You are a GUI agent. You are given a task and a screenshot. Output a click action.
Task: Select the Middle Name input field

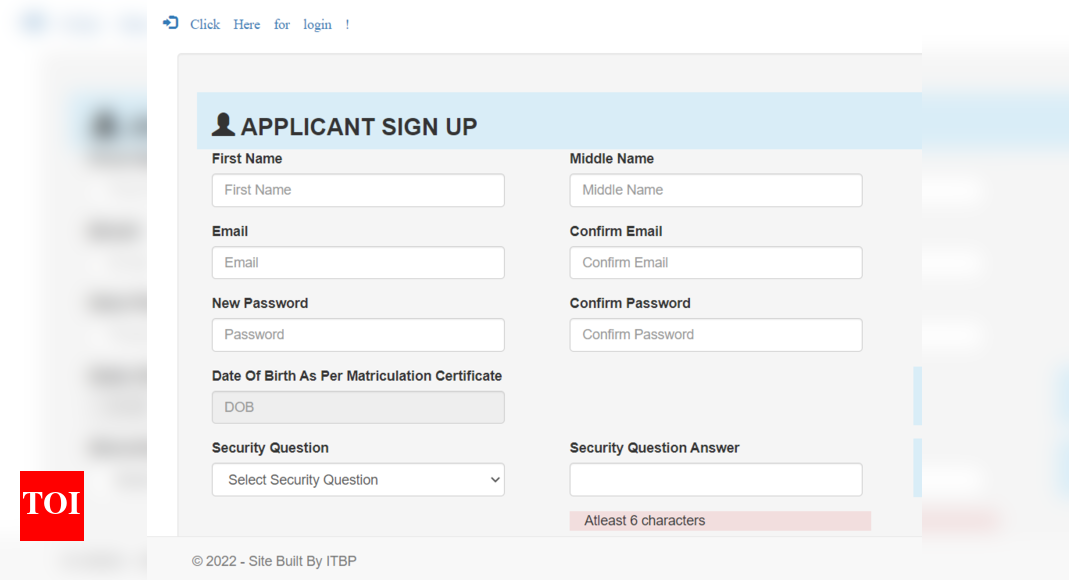(716, 190)
